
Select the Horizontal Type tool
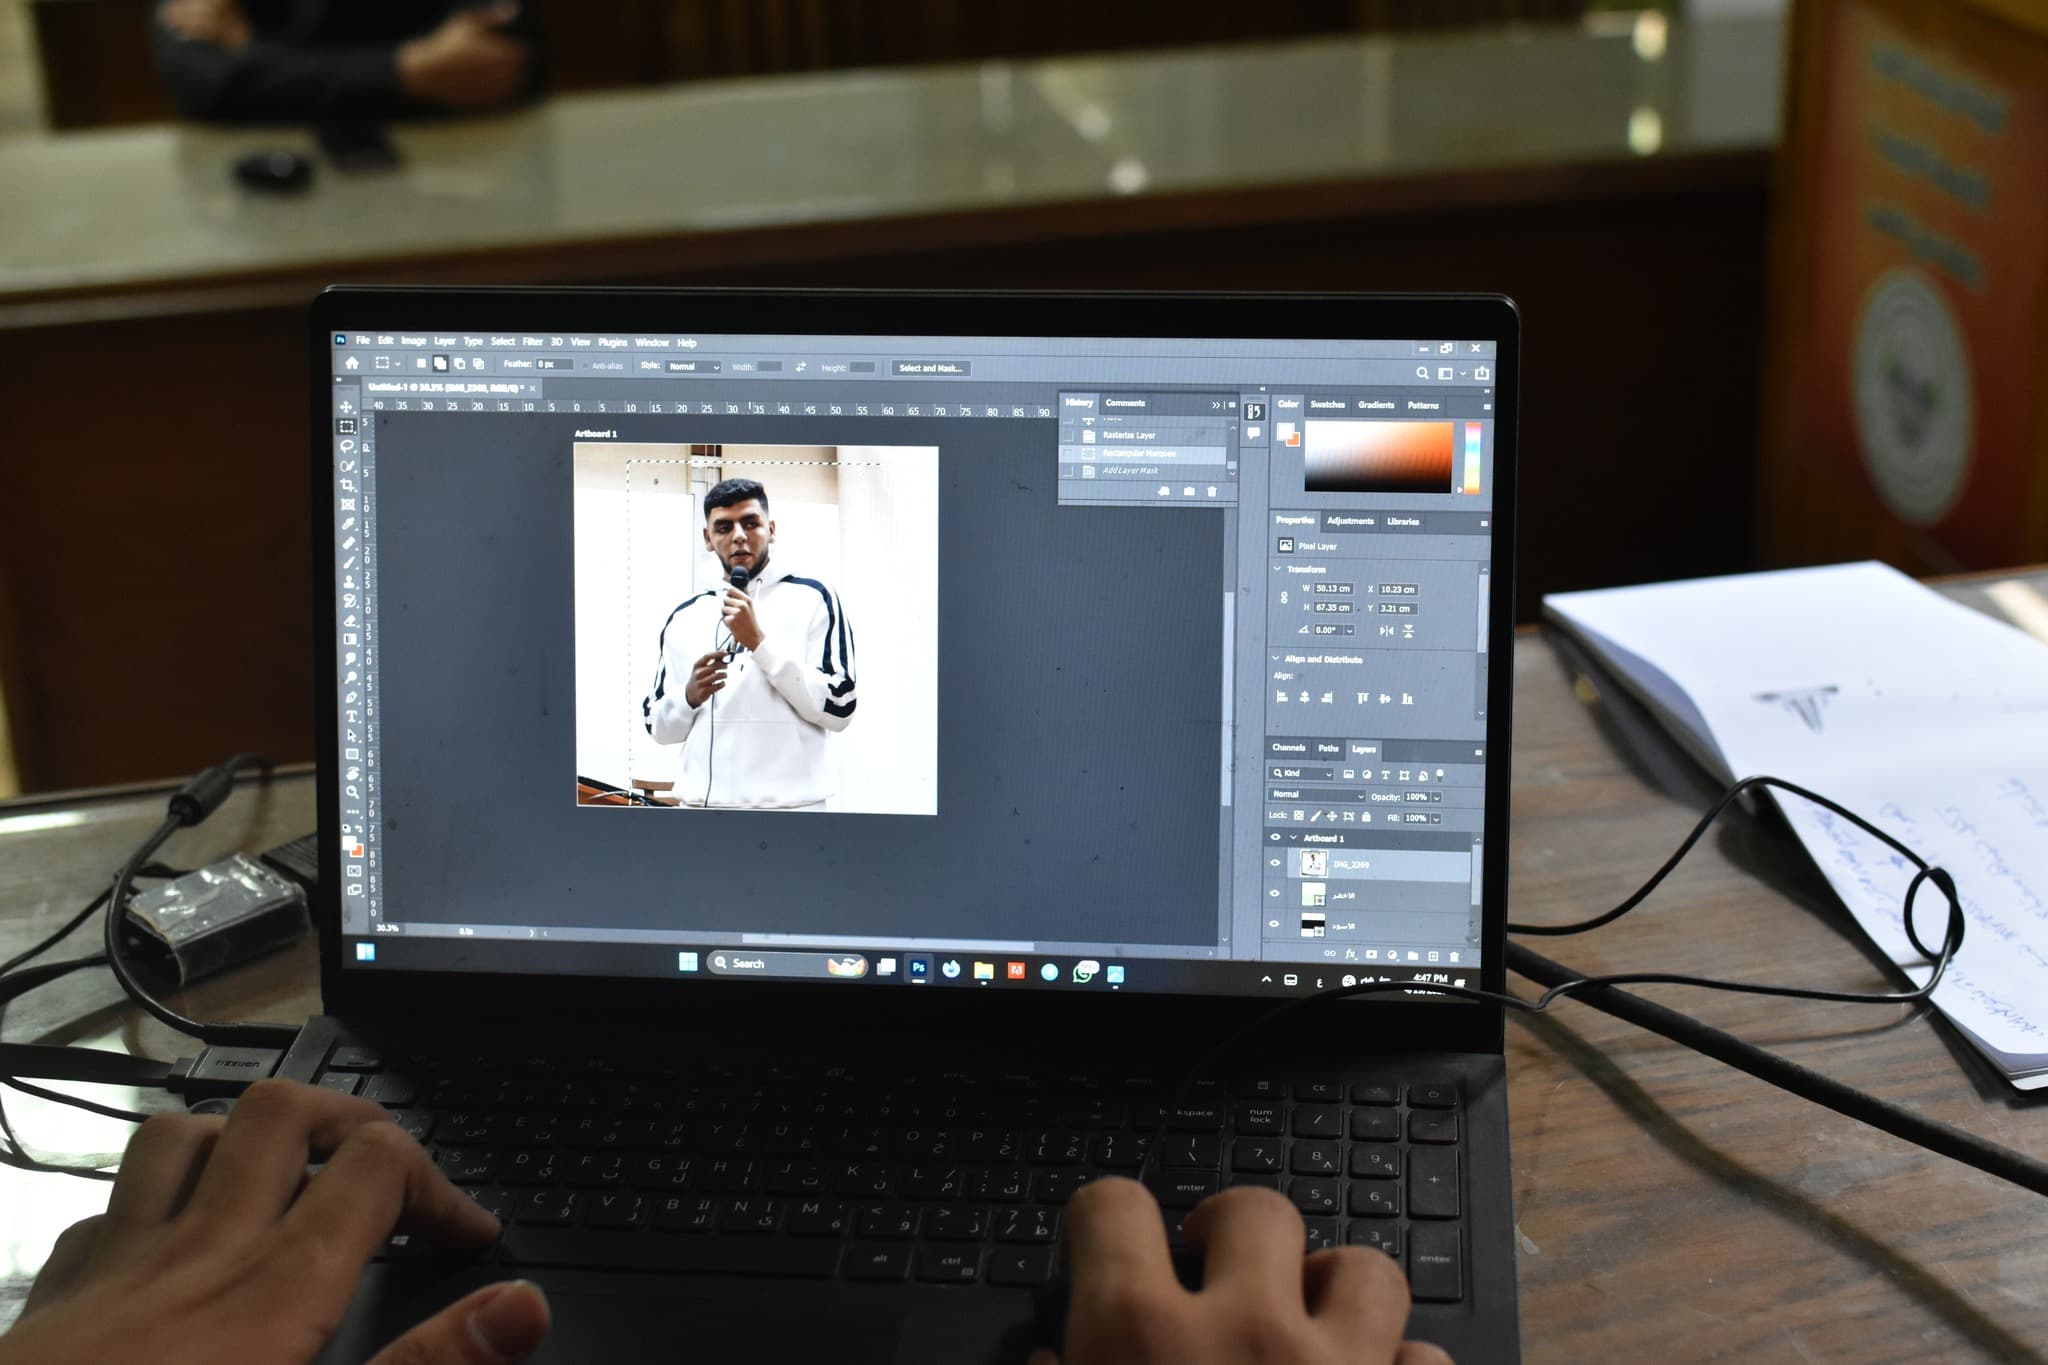(352, 716)
